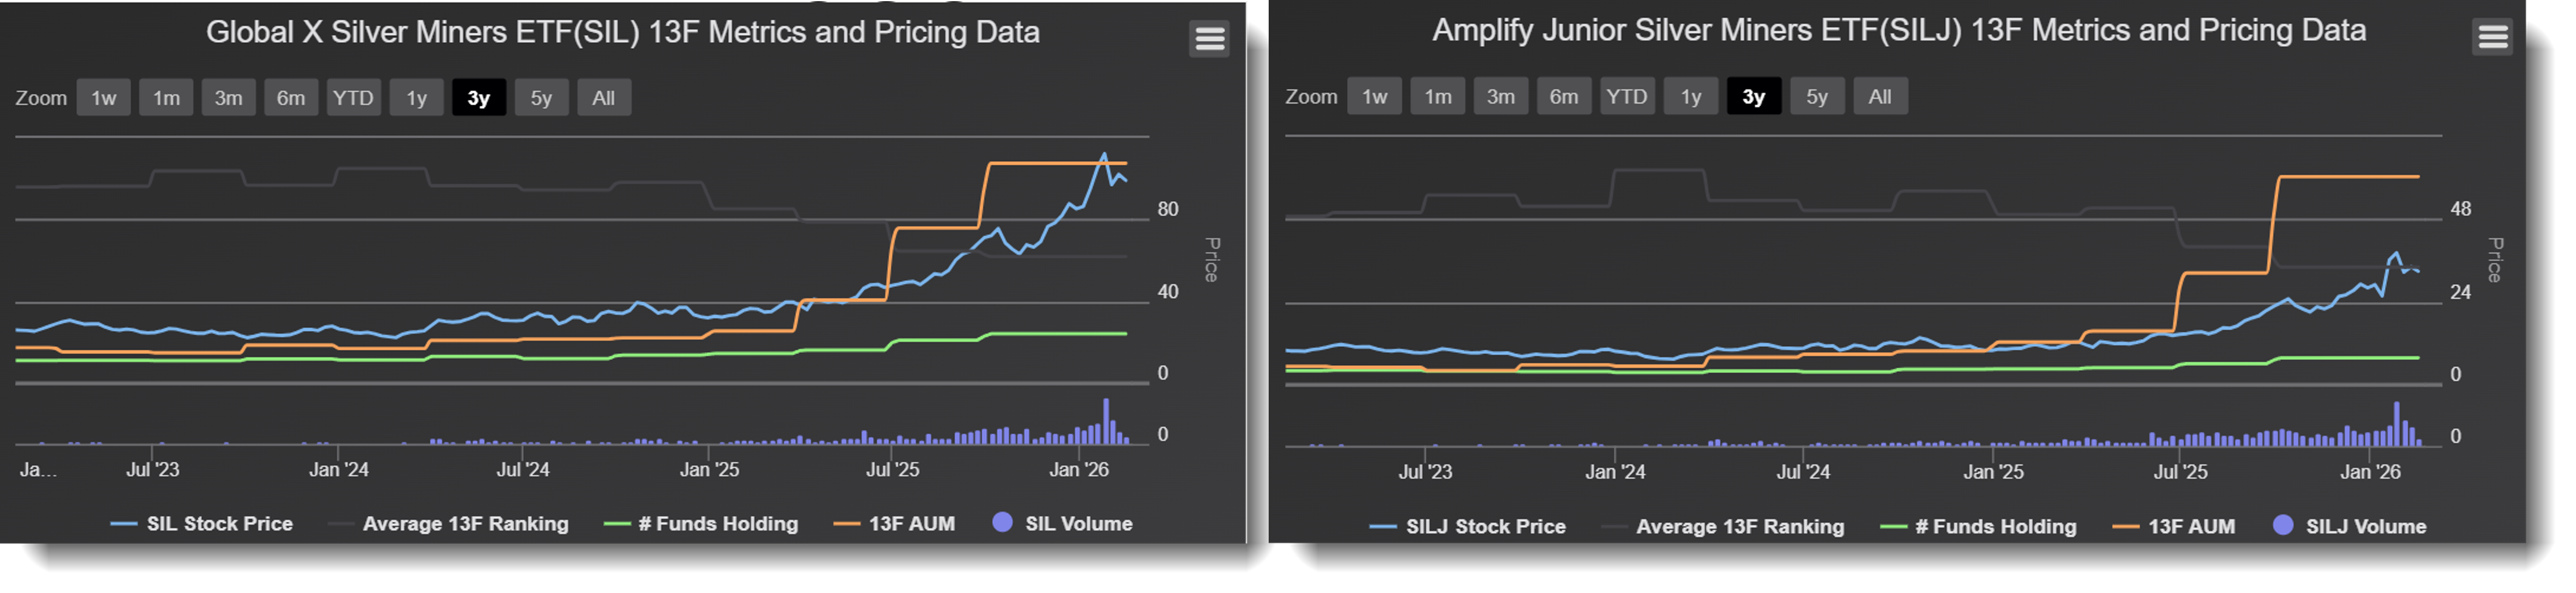This screenshot has width=2576, height=593.
Task: Toggle SILJ Volume series in legend
Action: point(2350,527)
